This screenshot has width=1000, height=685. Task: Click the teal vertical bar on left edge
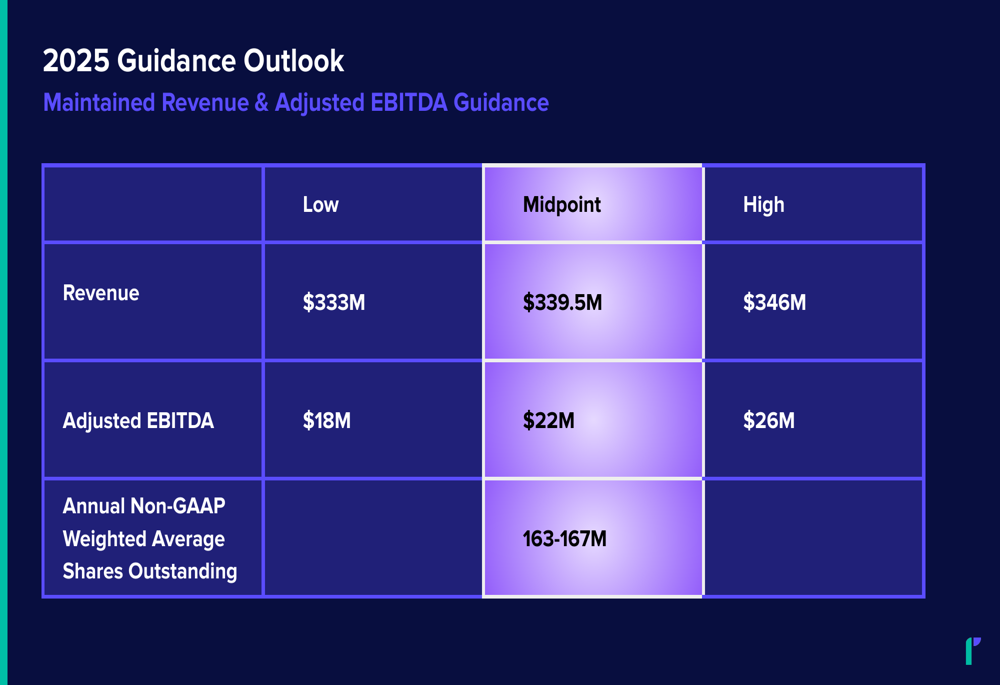pyautogui.click(x=3, y=342)
